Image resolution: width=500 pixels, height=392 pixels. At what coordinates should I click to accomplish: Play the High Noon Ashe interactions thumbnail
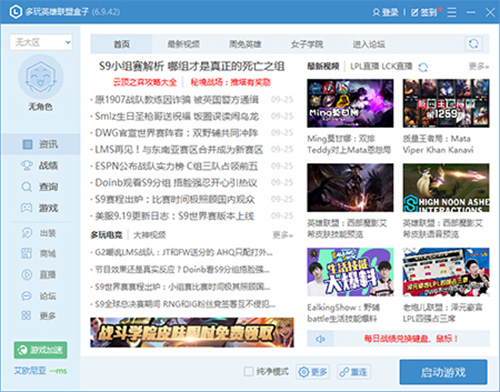pyautogui.click(x=446, y=187)
